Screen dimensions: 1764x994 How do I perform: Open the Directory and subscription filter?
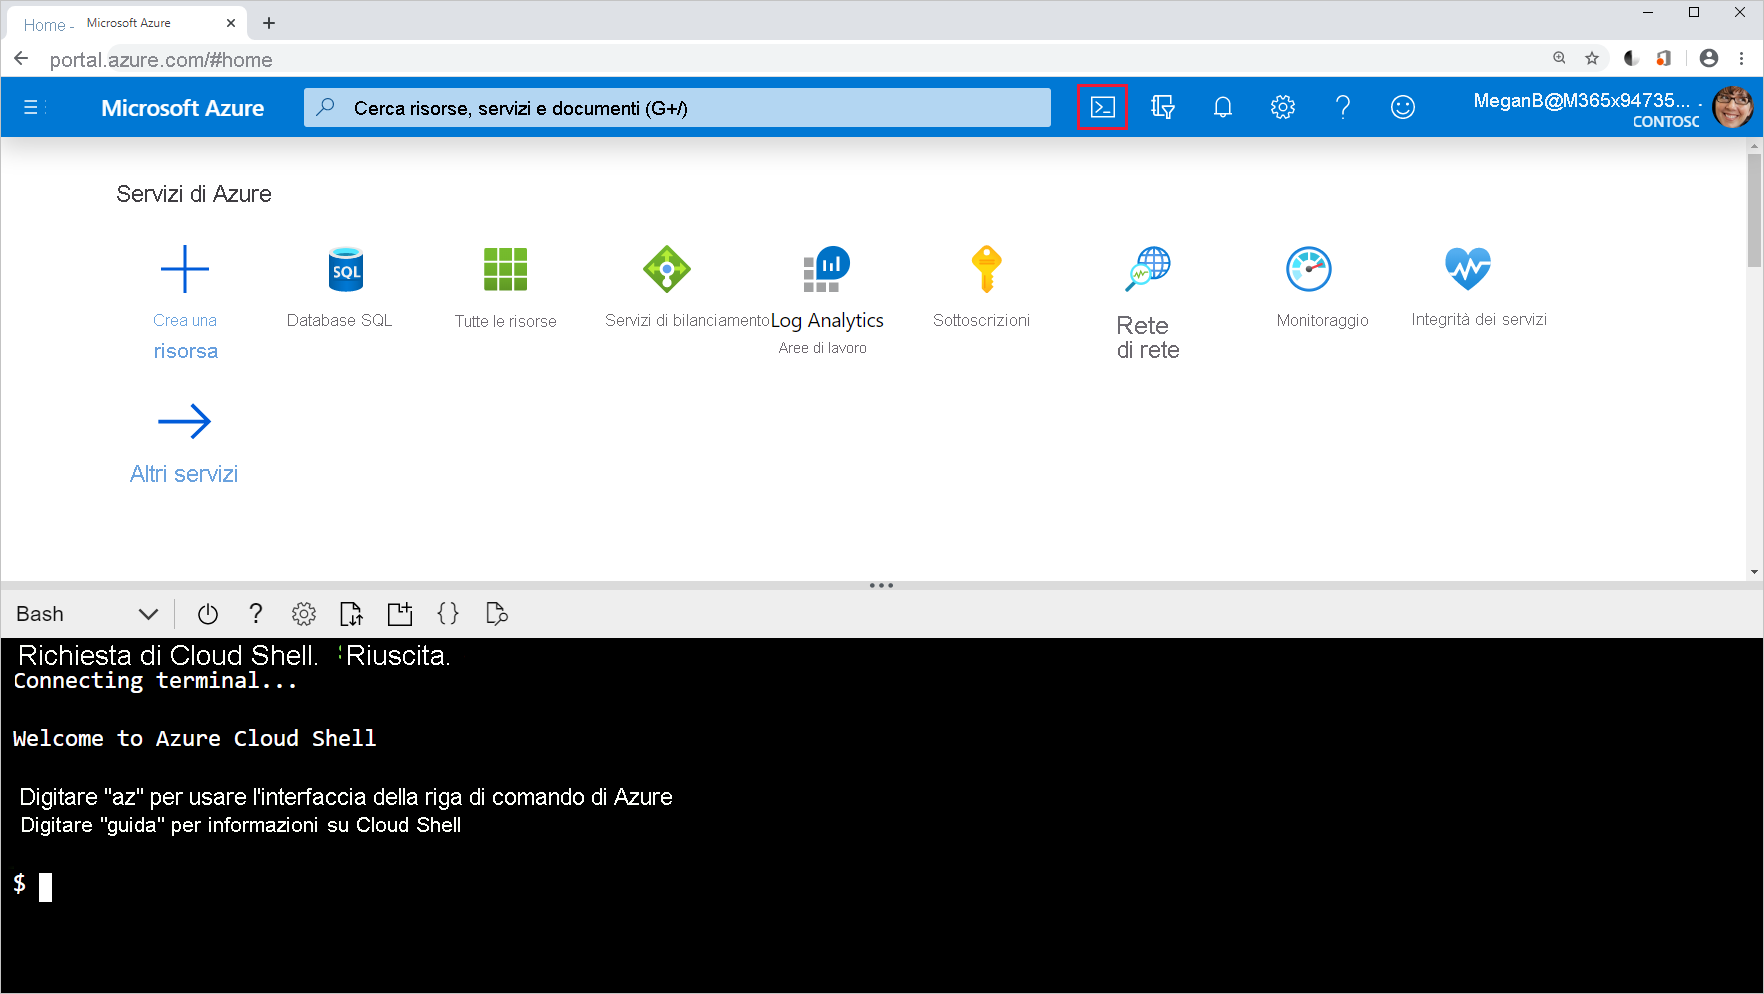tap(1162, 107)
